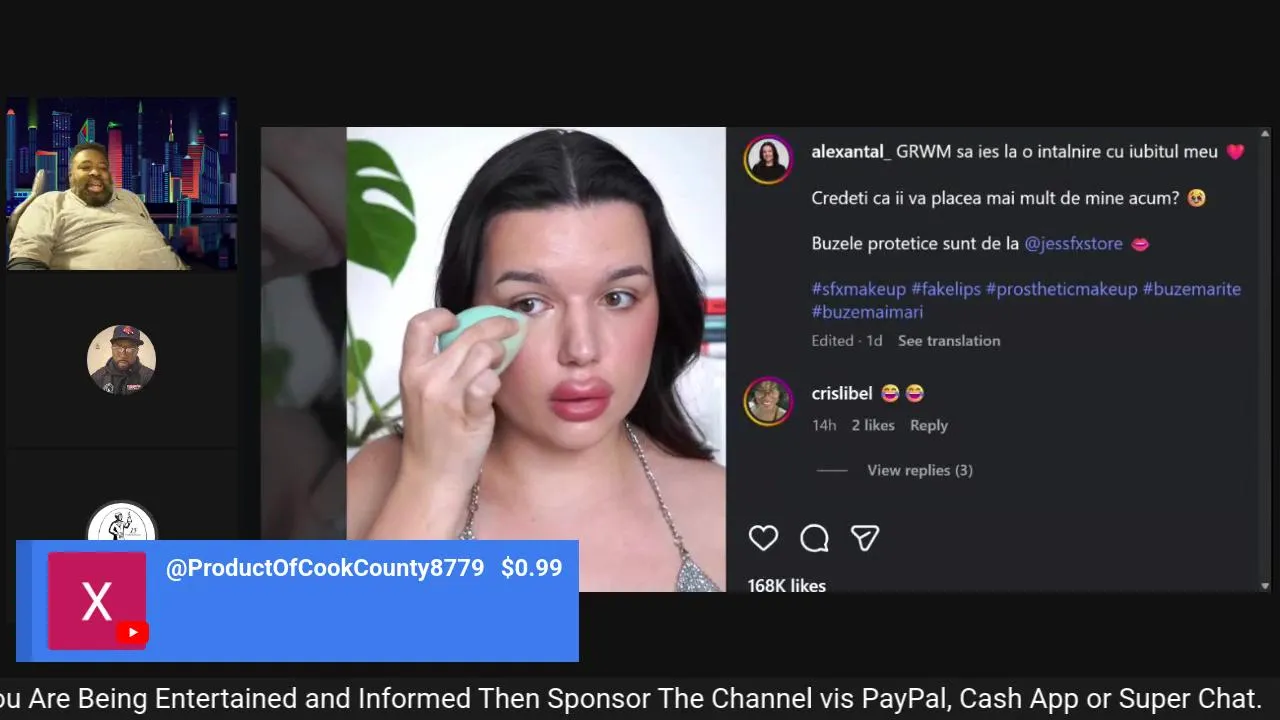Open comments via the speech bubble icon

point(814,538)
